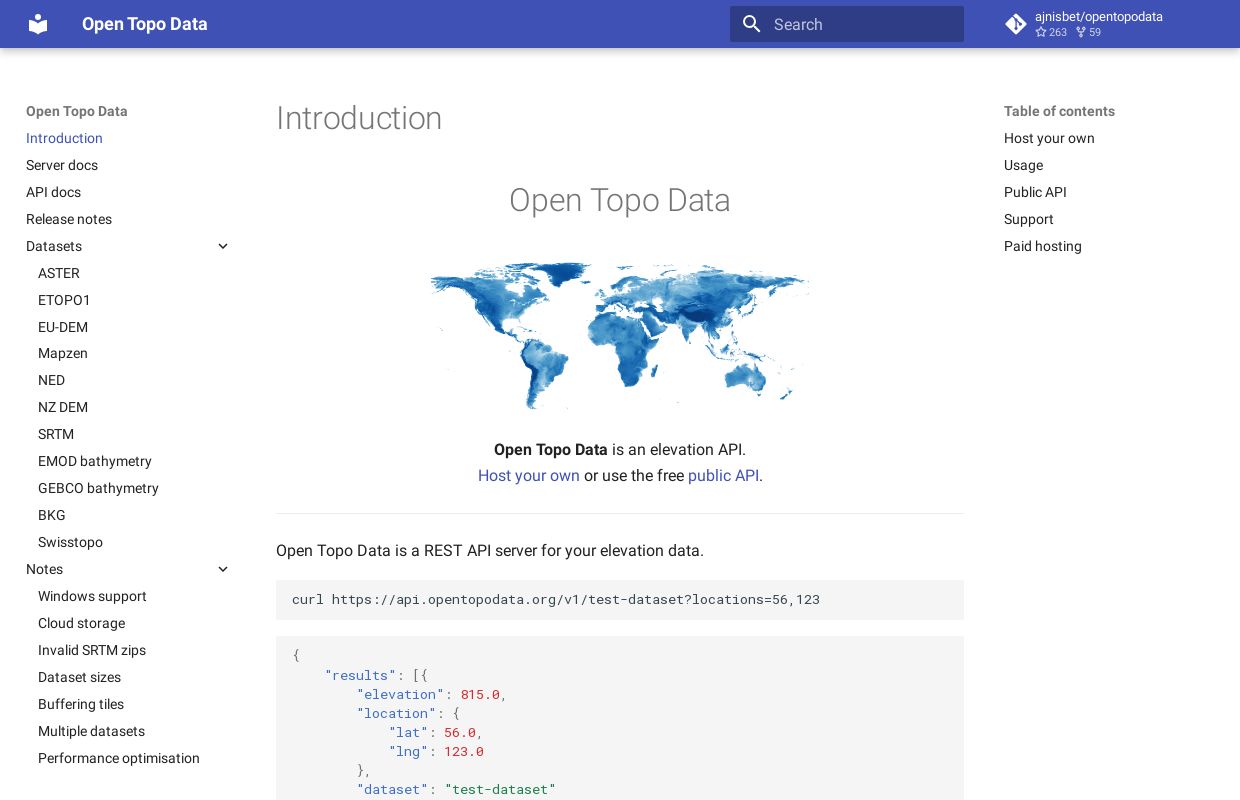1240x800 pixels.
Task: Click the "elevation" key in the JSON code block
Action: pos(400,694)
